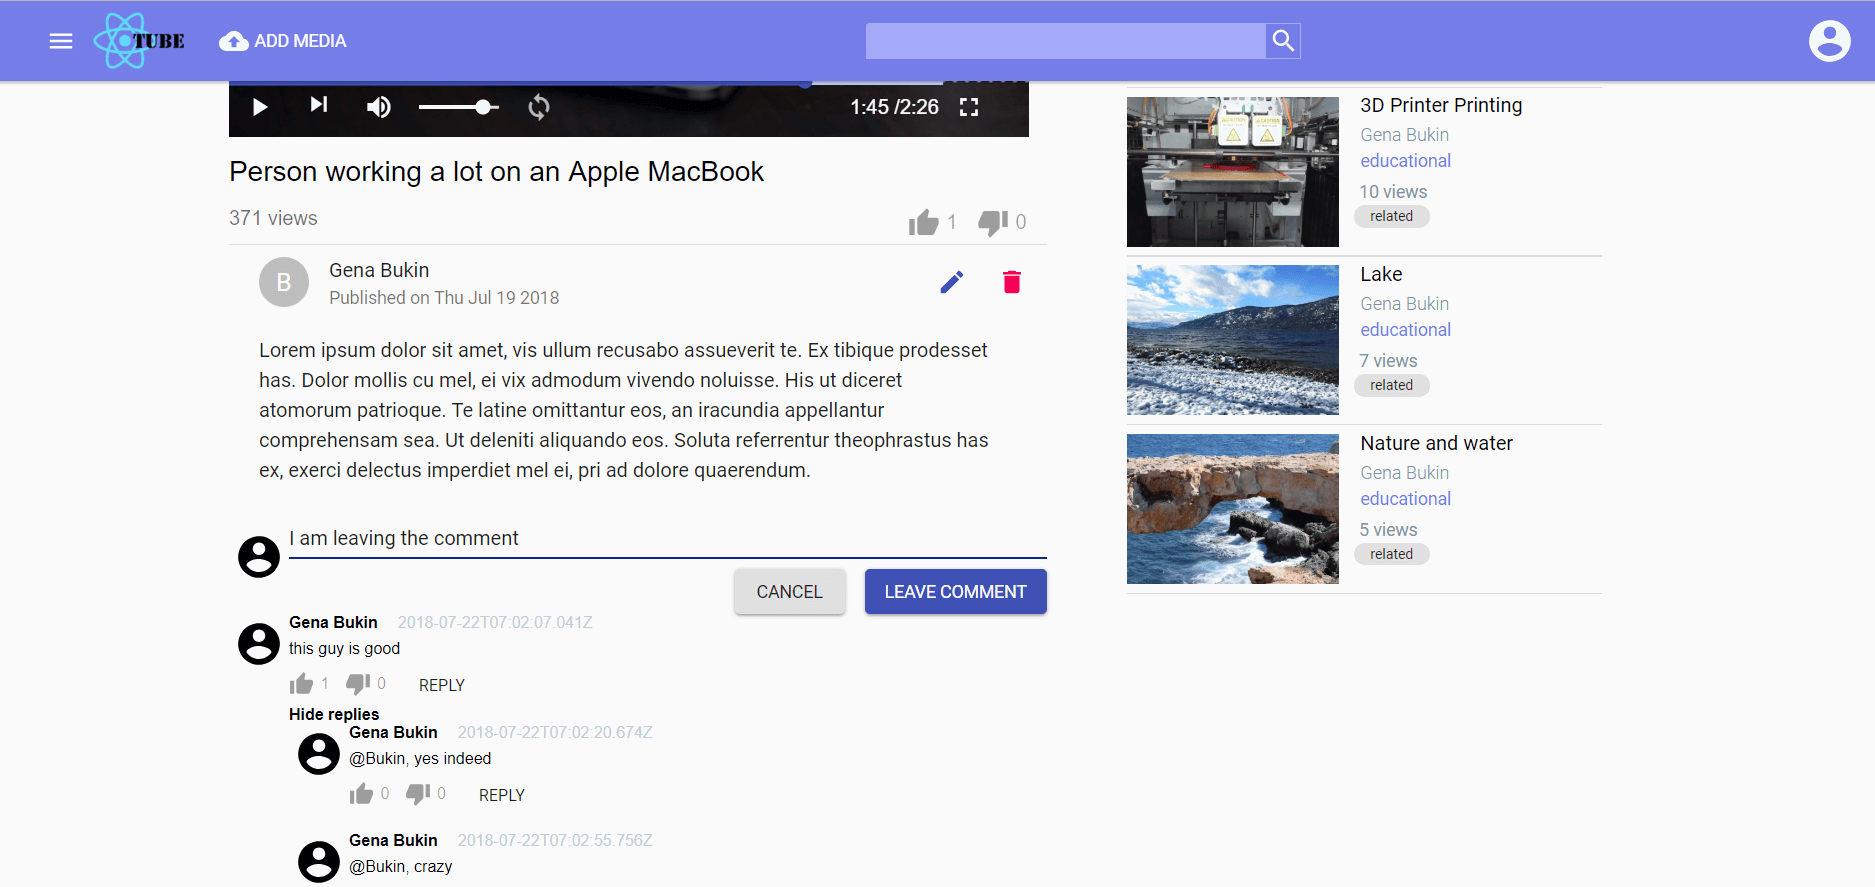Click the grey B author avatar

[284, 282]
